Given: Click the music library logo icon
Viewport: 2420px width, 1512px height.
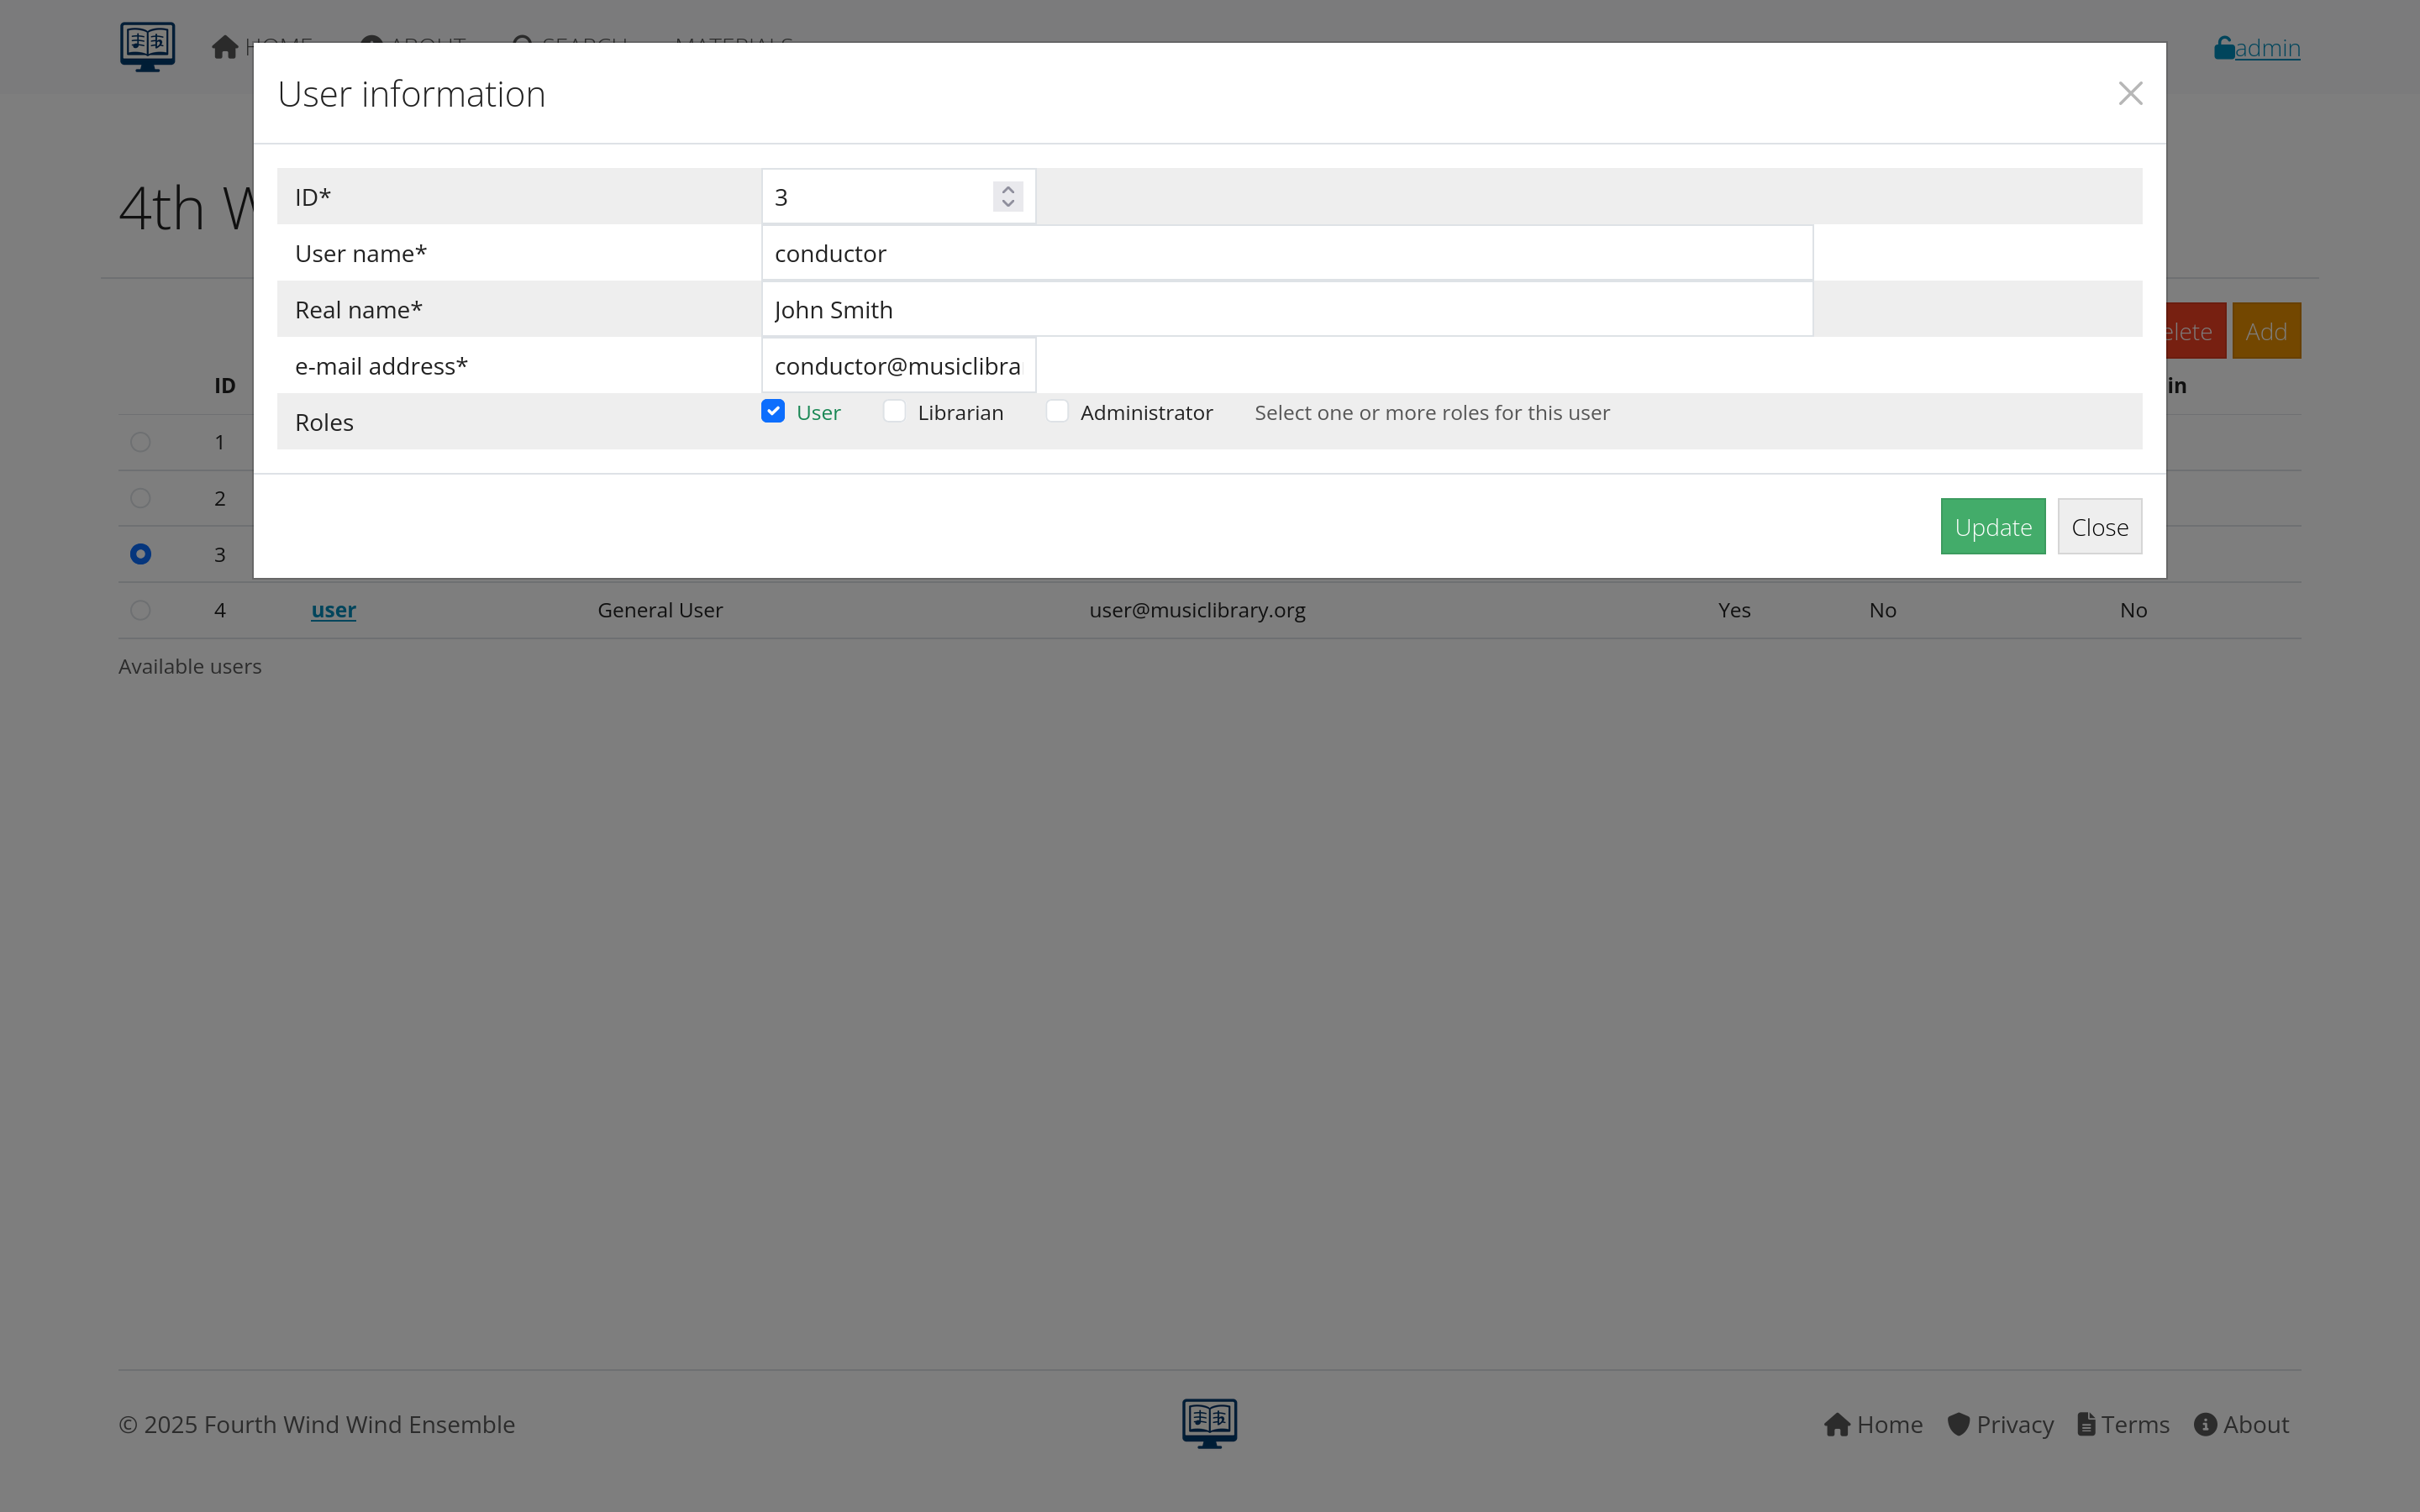Looking at the screenshot, I should click(x=147, y=45).
